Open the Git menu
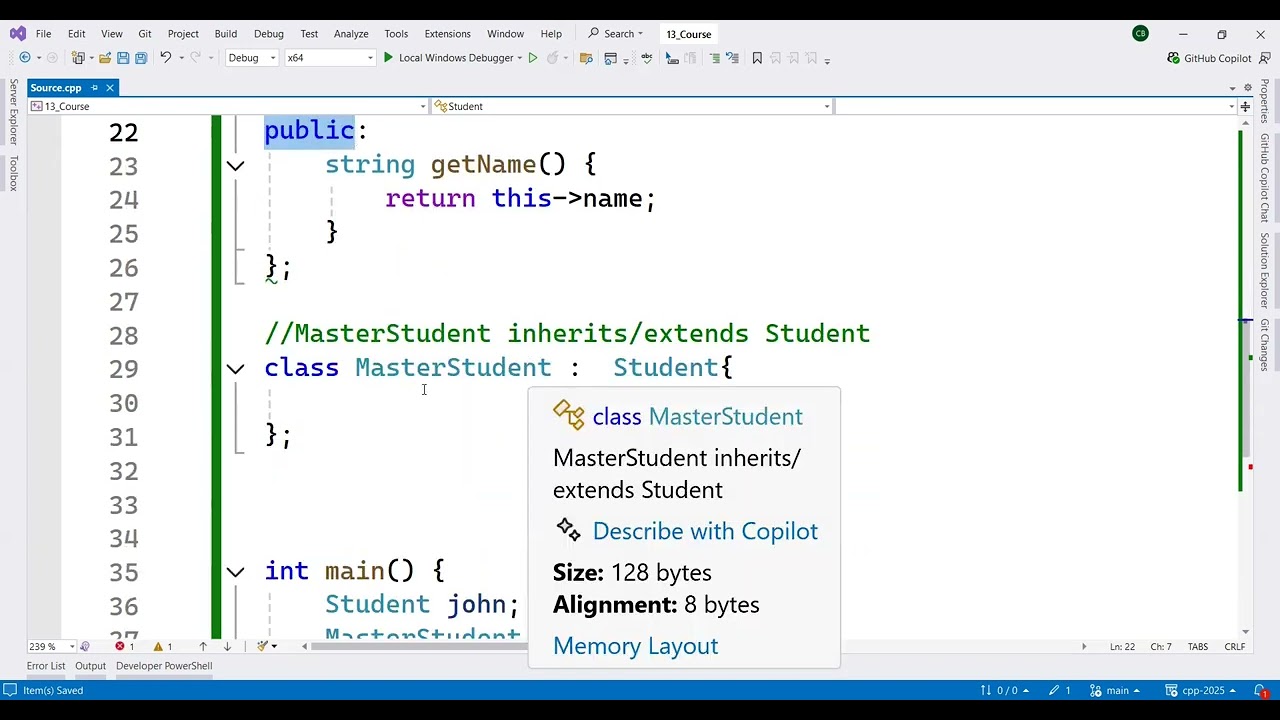 tap(145, 34)
